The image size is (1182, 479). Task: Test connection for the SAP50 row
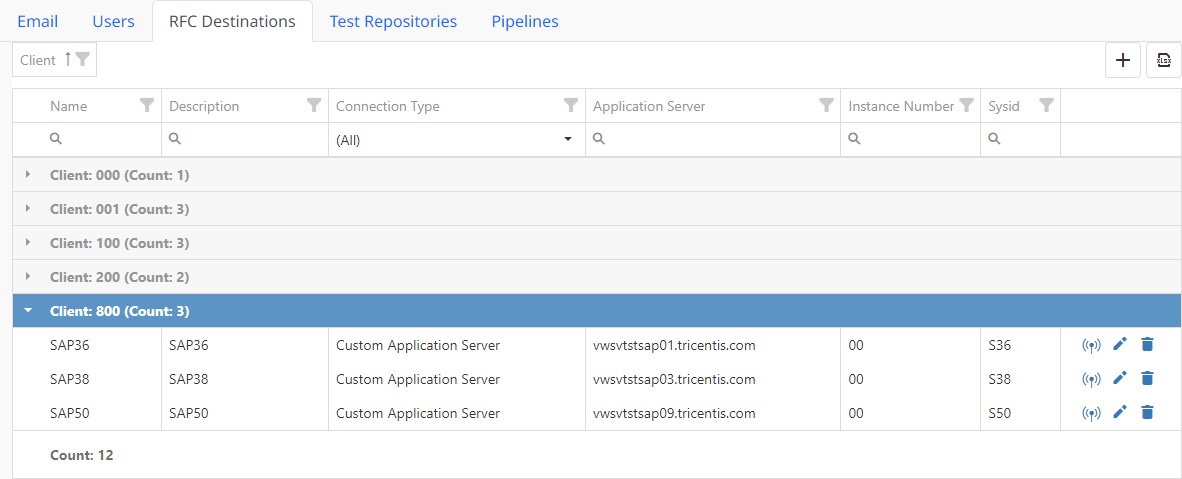pos(1092,413)
